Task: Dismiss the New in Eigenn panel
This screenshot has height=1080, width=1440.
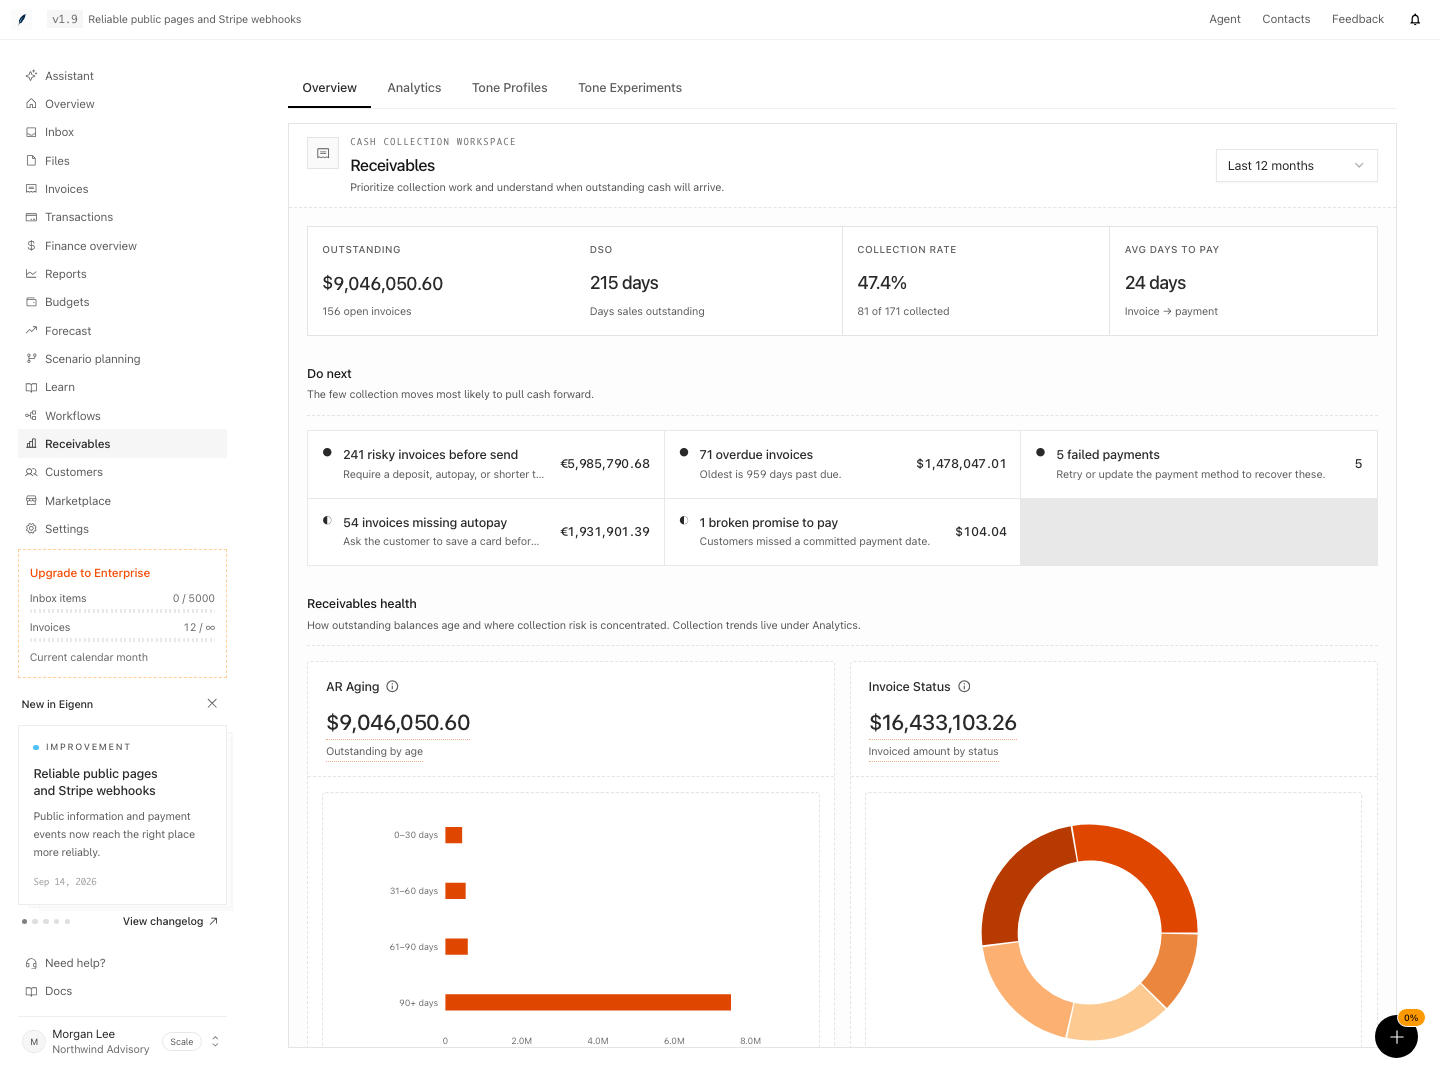Action: [x=212, y=704]
